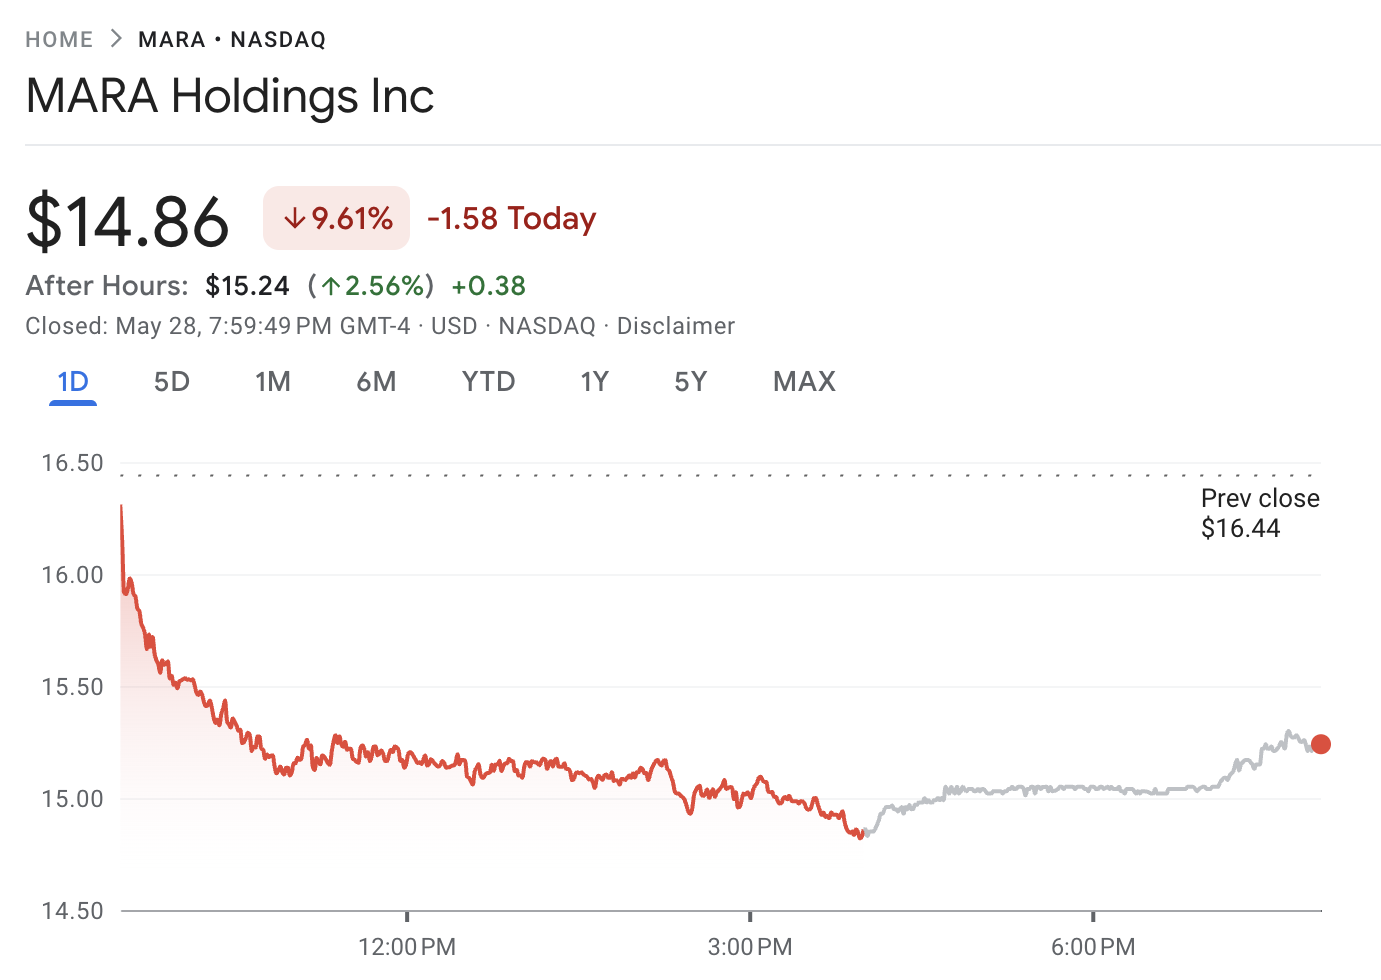Select the 6M time range tab

tap(376, 382)
